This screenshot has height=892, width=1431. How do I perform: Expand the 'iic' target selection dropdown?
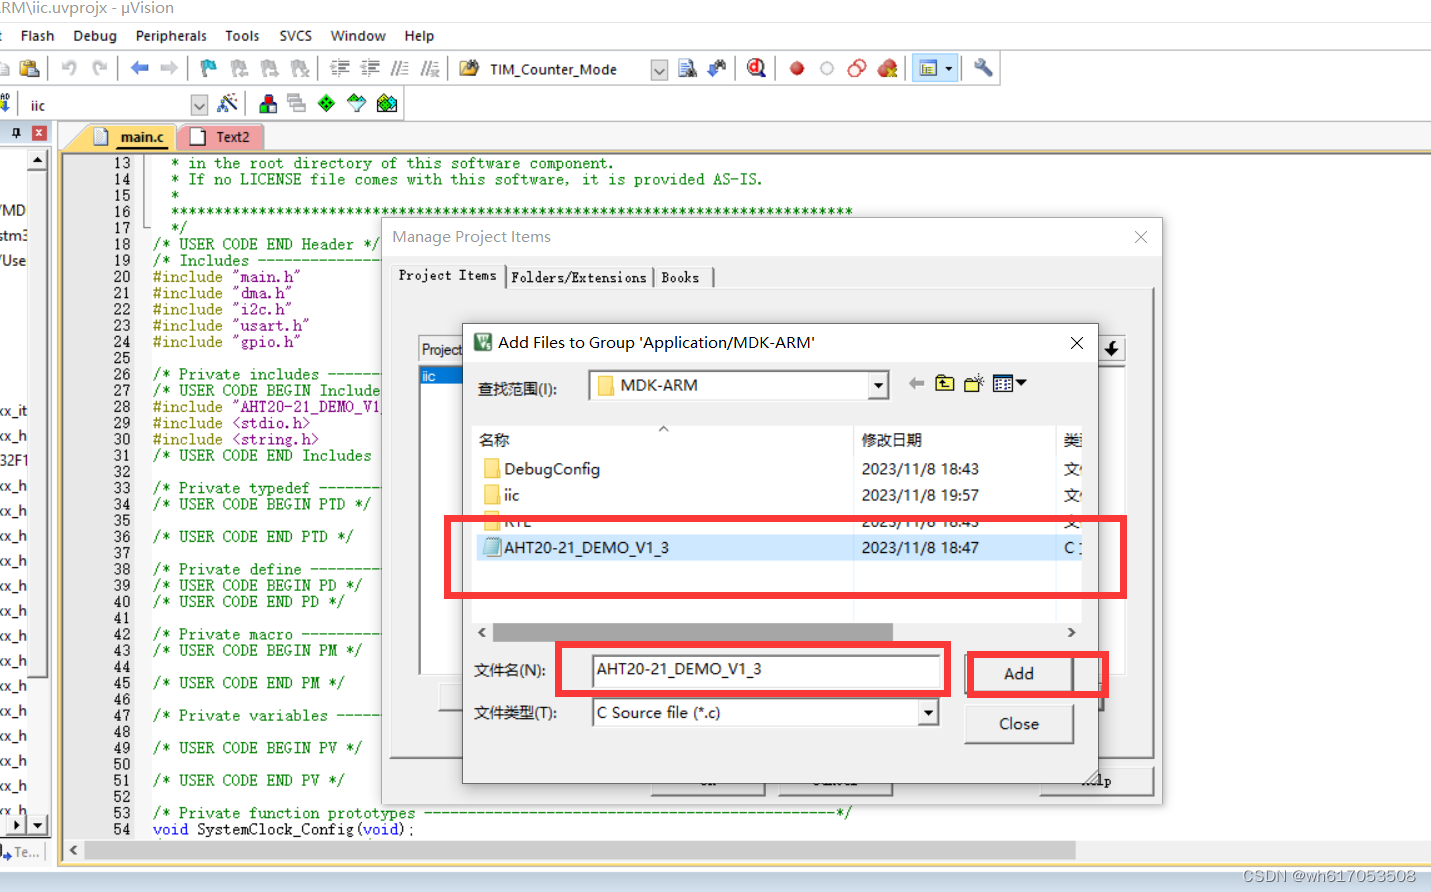199,105
